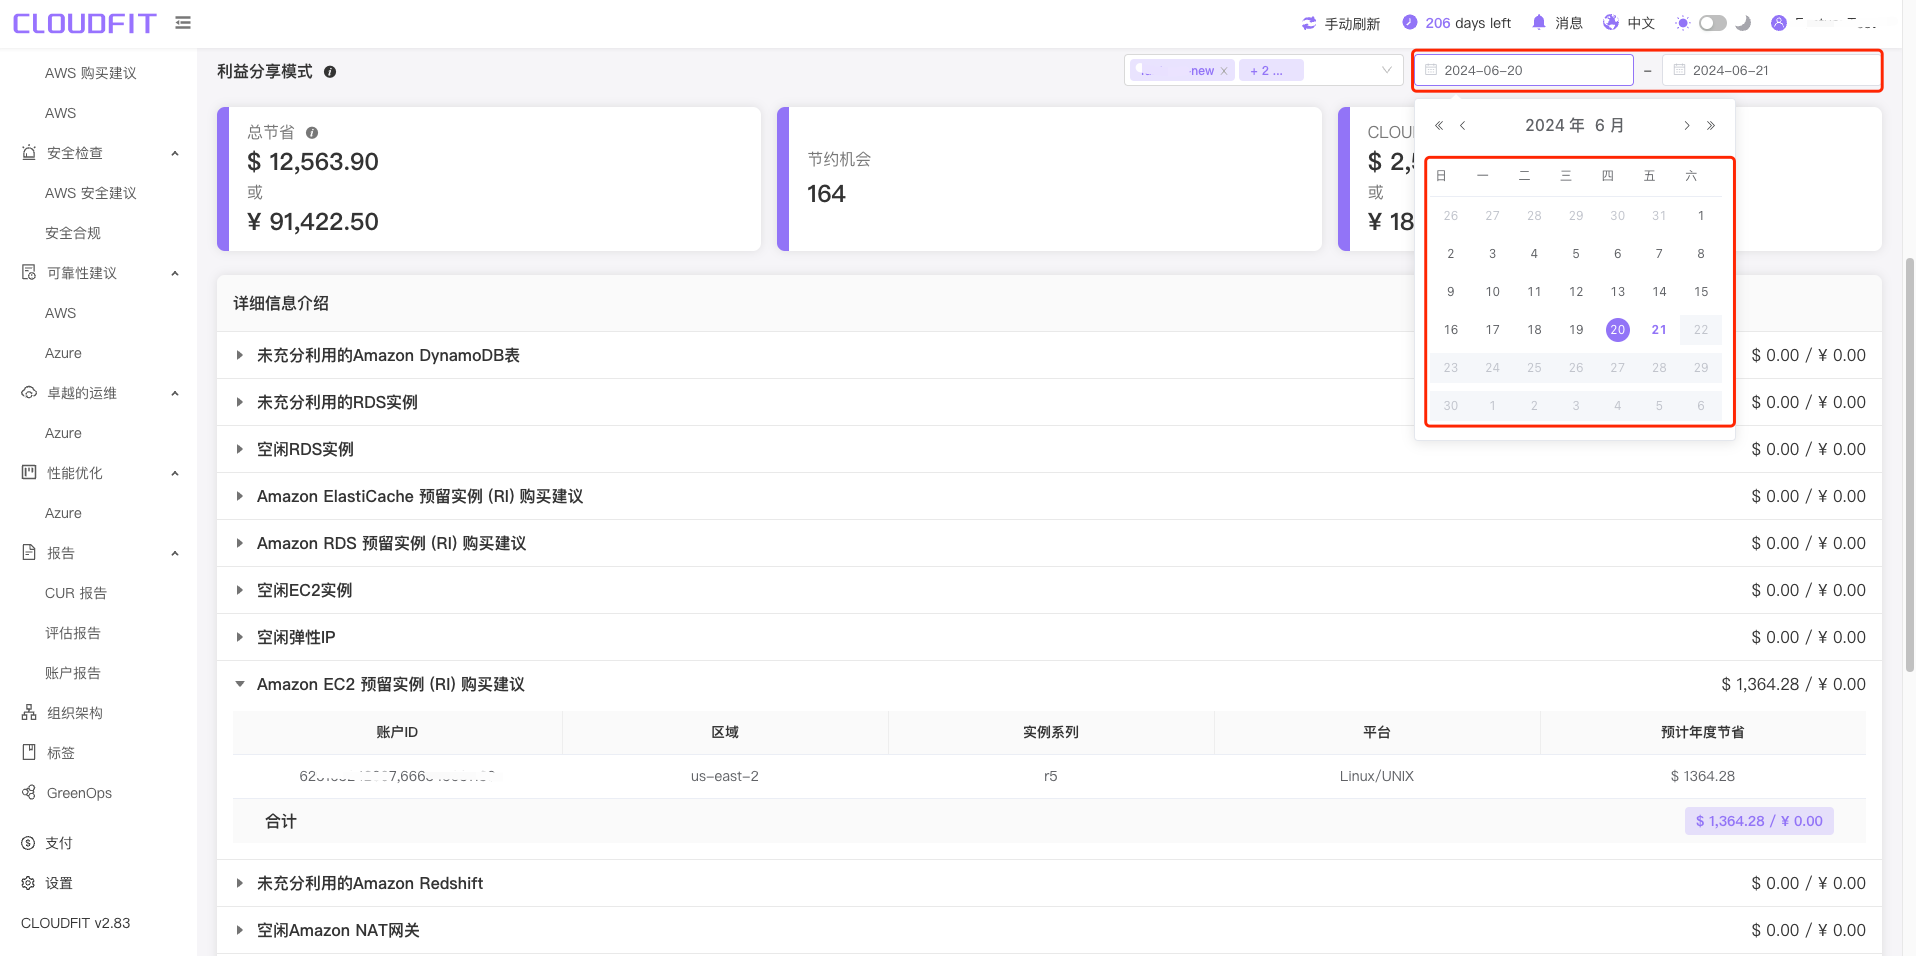Viewport: 1916px width, 956px height.
Task: Click the end date field 2024-06-21
Action: coord(1770,70)
